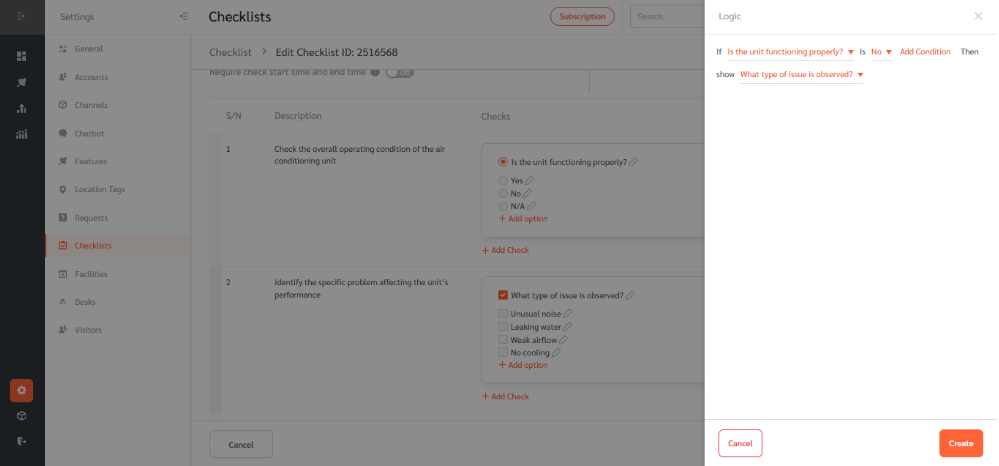999x466 pixels.
Task: Check the 'No cooling' checkbox
Action: [x=503, y=353]
